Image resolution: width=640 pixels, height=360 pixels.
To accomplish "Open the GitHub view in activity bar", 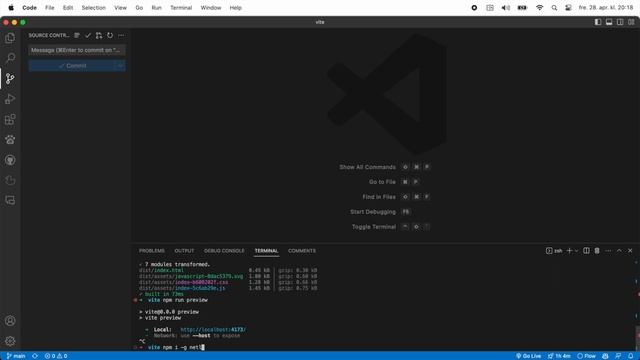I will coord(10,160).
